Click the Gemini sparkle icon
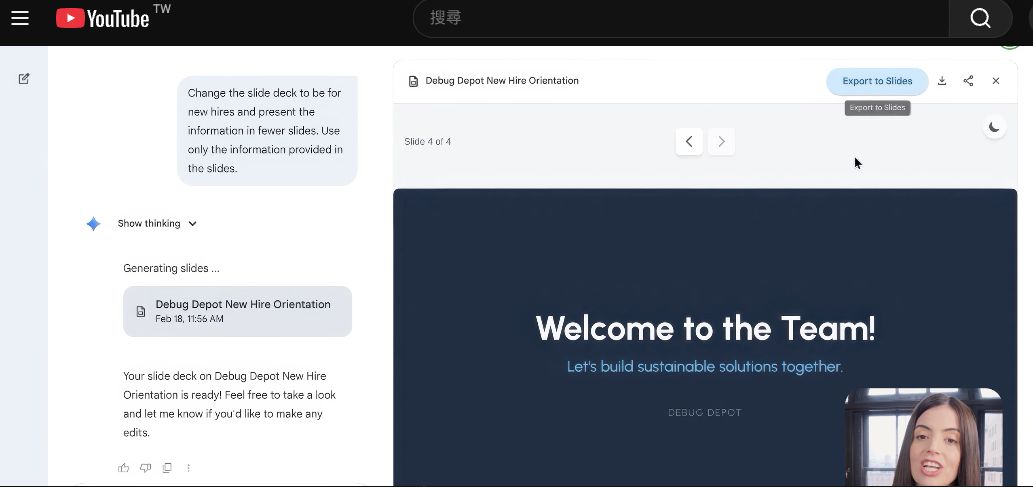Screen dimensions: 1033x487 (94, 224)
